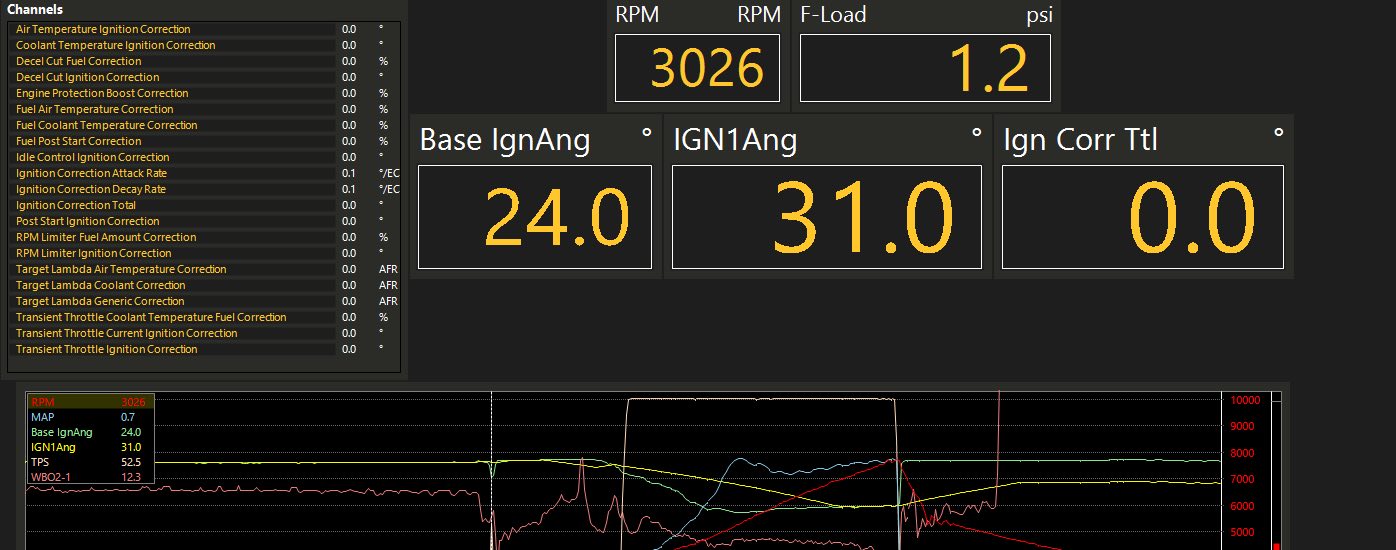The width and height of the screenshot is (1396, 550).
Task: Select the RPM trace in graph legend
Action: [90, 402]
